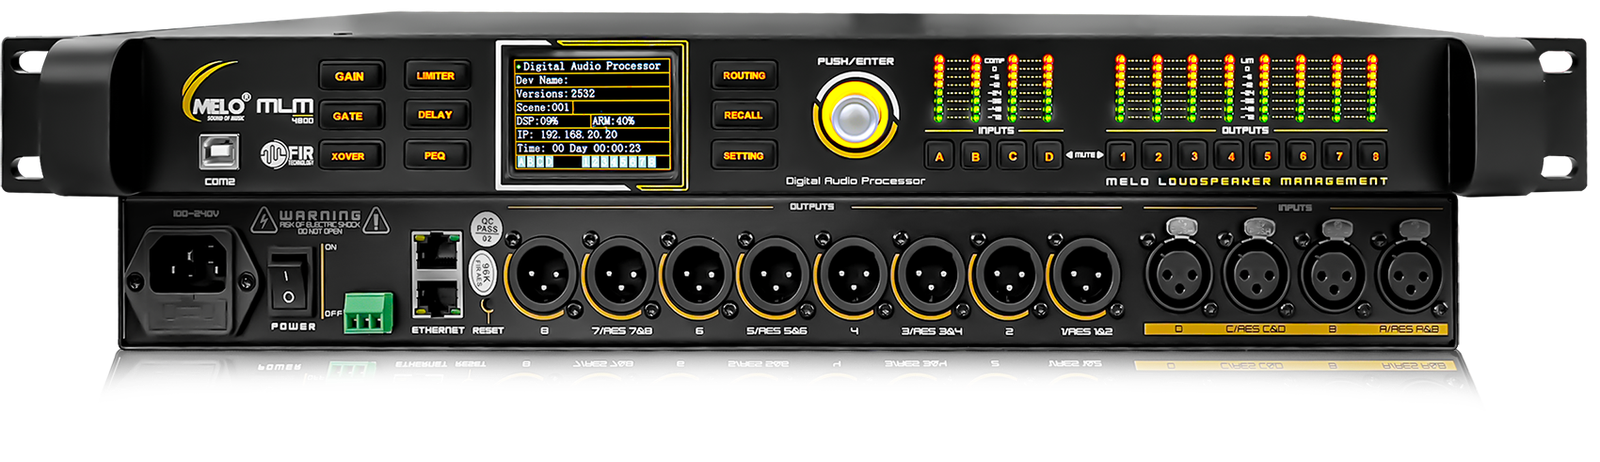
Task: Mute output channel 5
Action: pyautogui.click(x=1267, y=156)
